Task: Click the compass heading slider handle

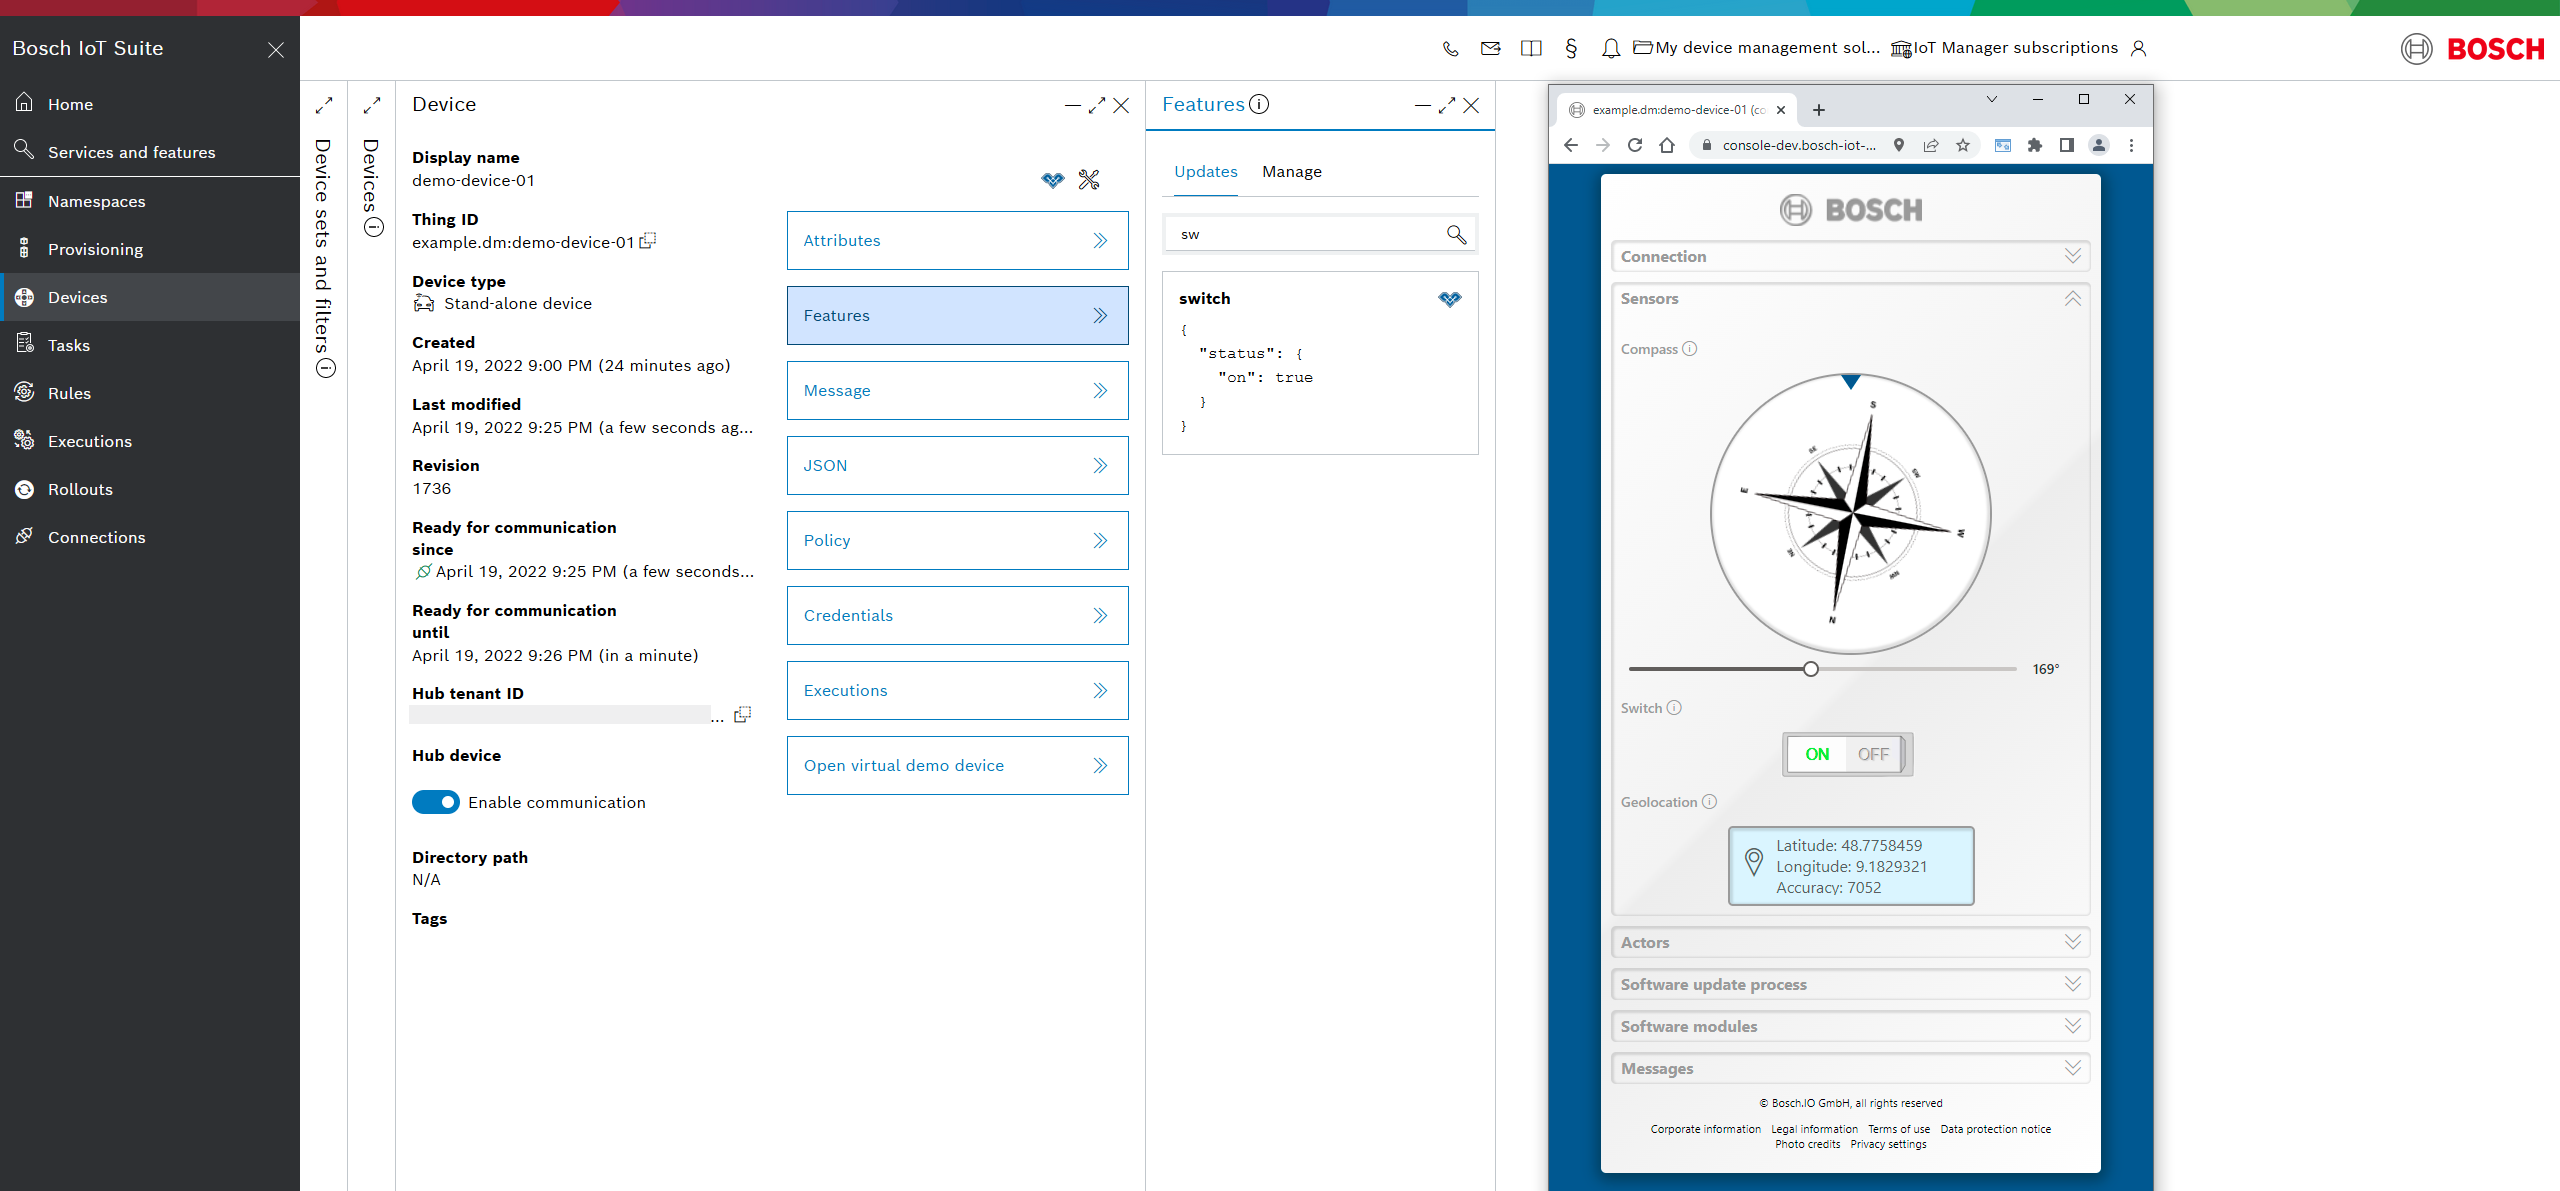Action: (1810, 669)
